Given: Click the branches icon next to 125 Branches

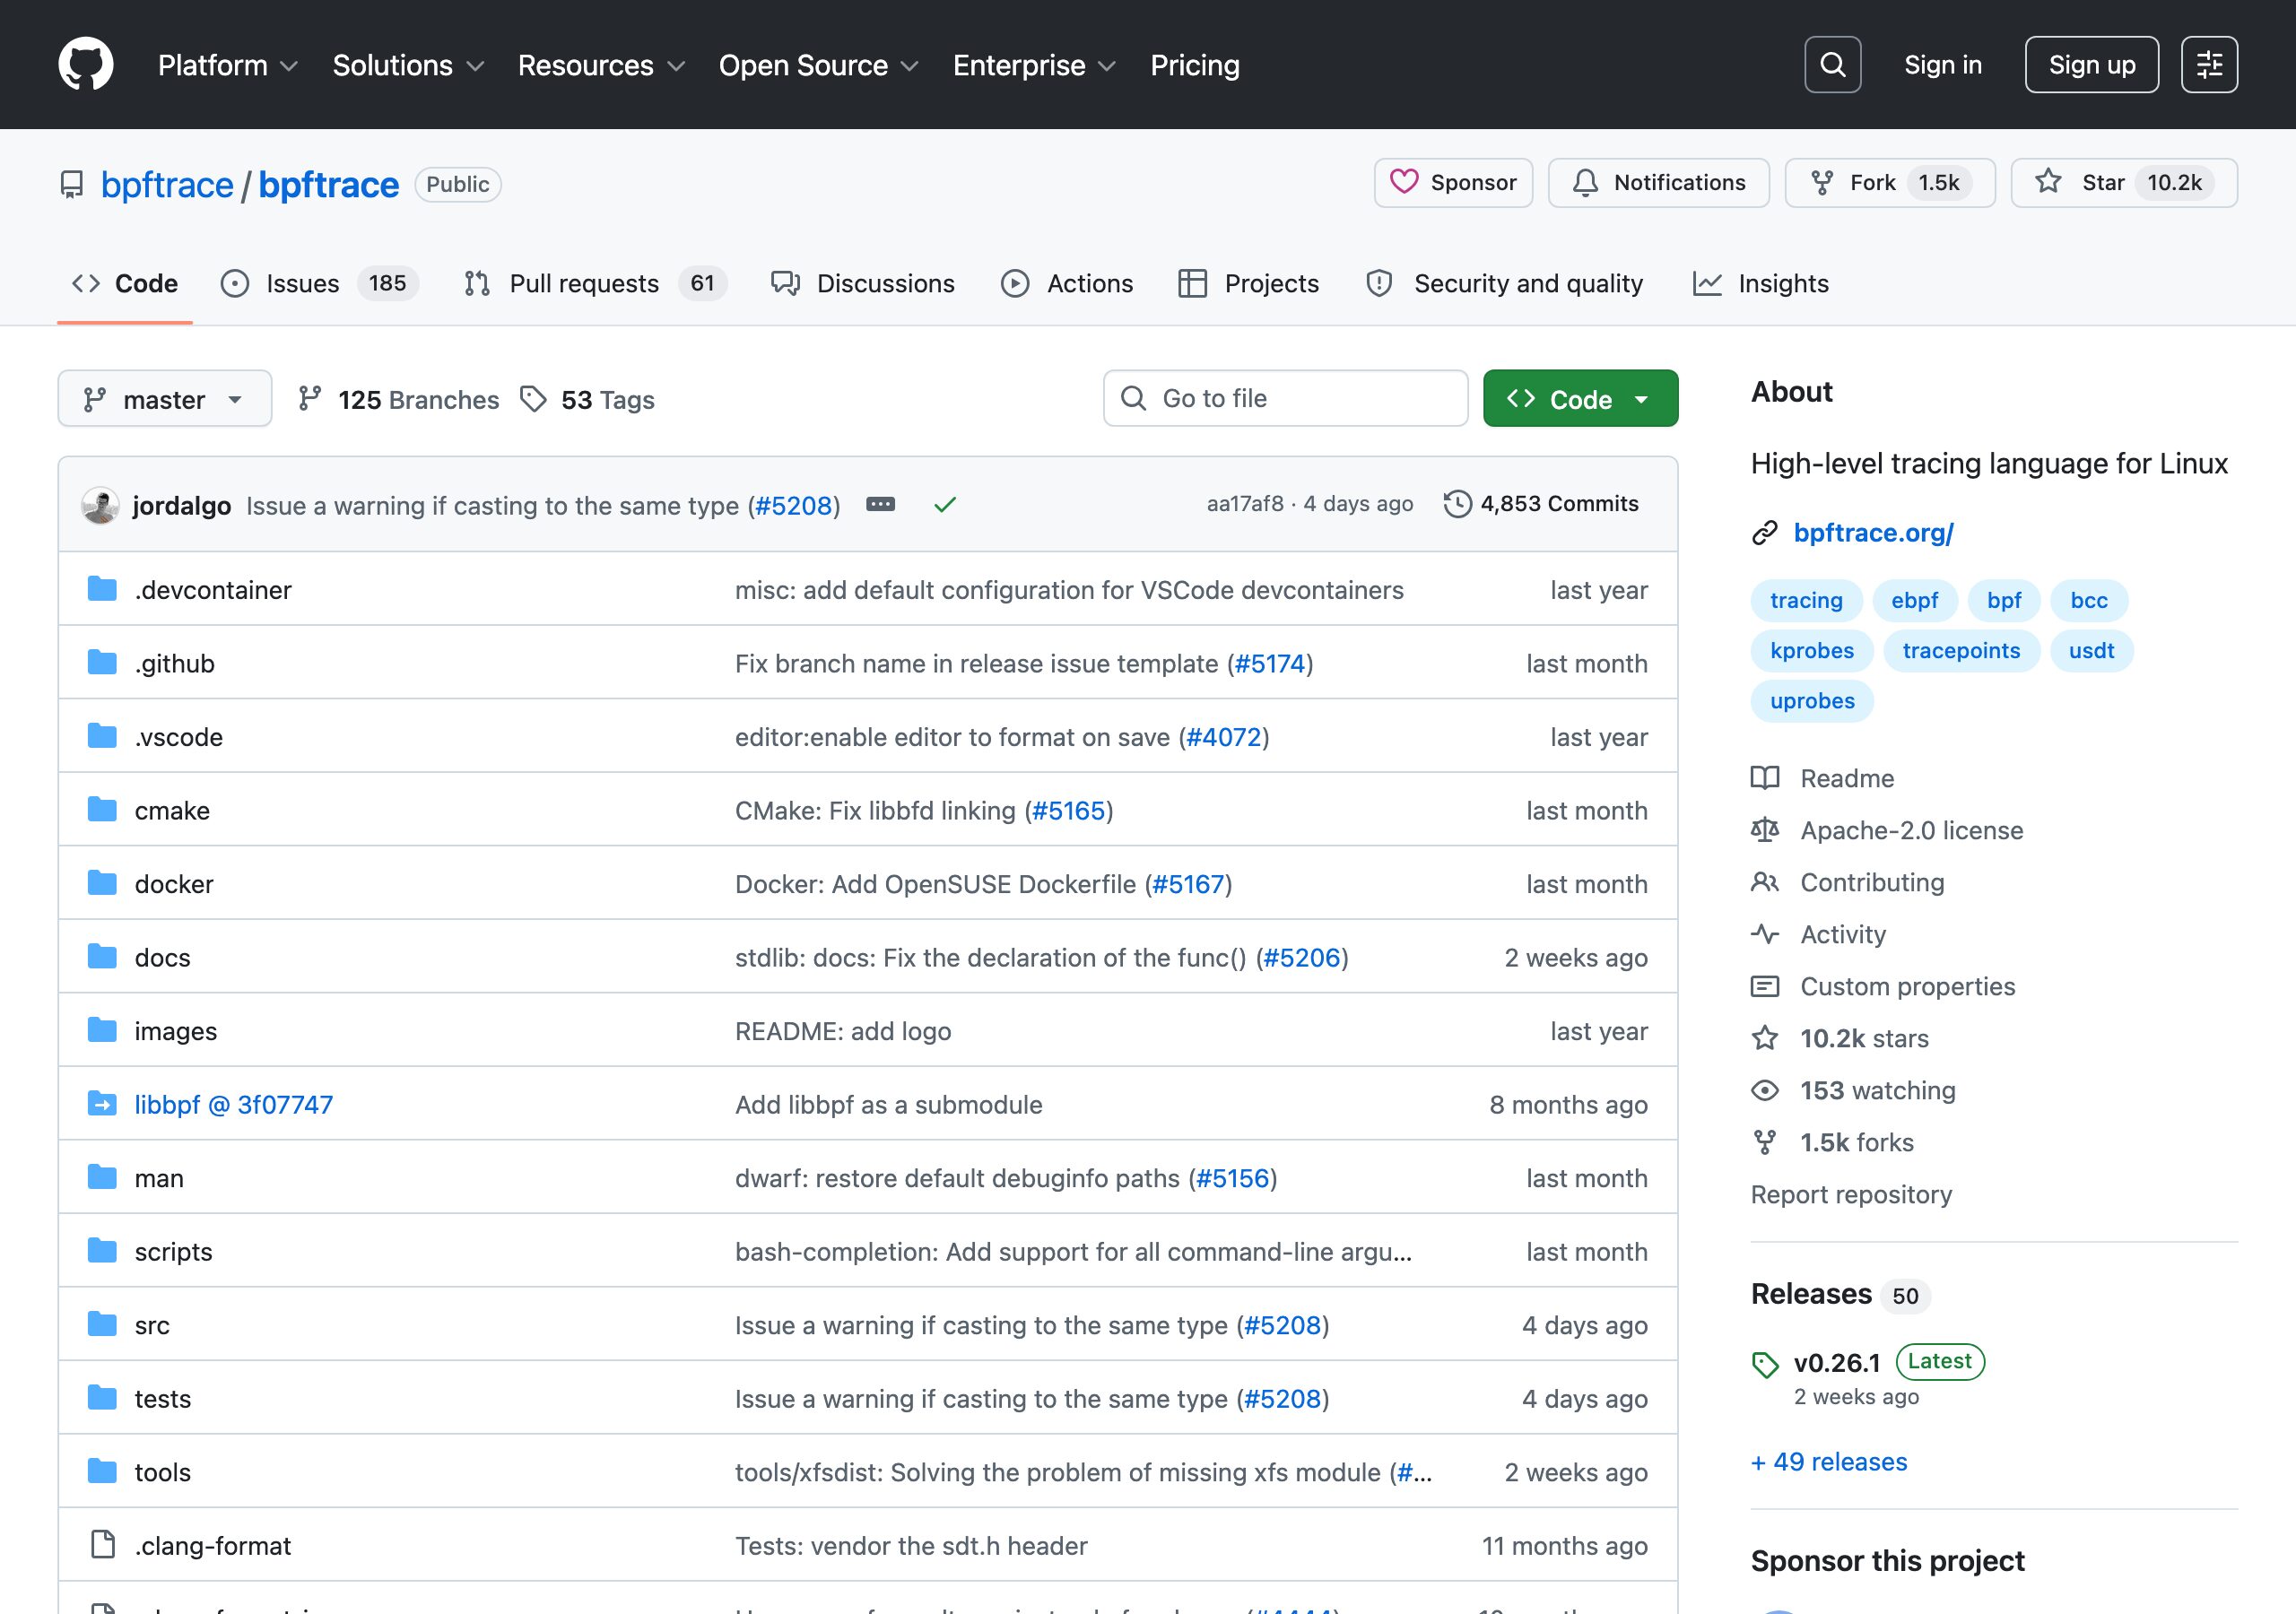Looking at the screenshot, I should coord(310,399).
